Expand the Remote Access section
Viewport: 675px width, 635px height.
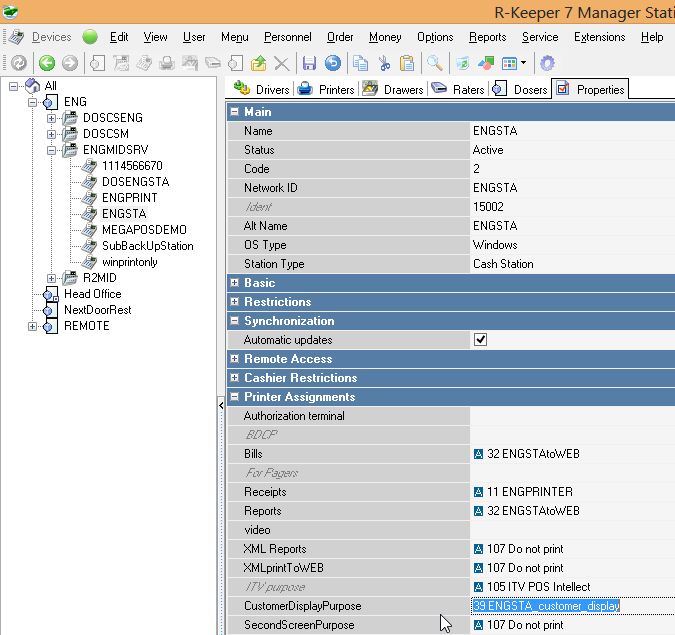pos(235,359)
